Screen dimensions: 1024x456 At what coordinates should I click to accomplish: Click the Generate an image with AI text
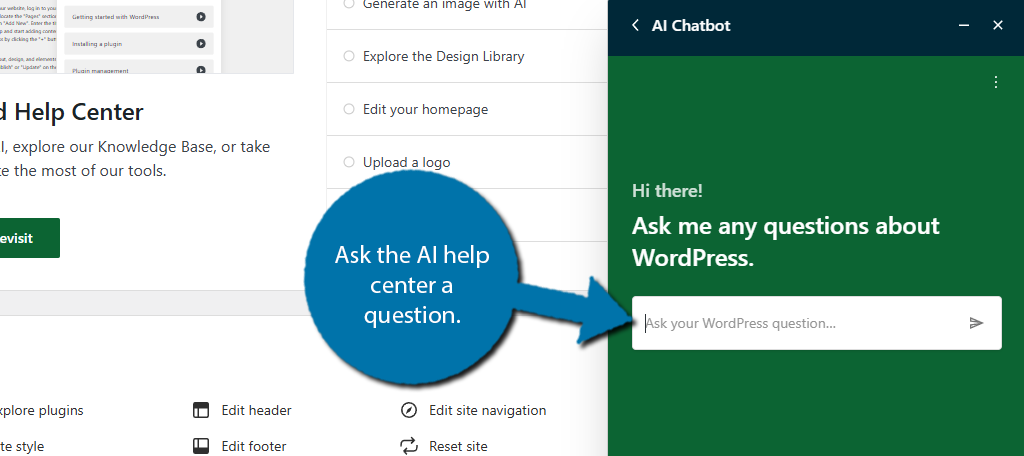tap(444, 5)
